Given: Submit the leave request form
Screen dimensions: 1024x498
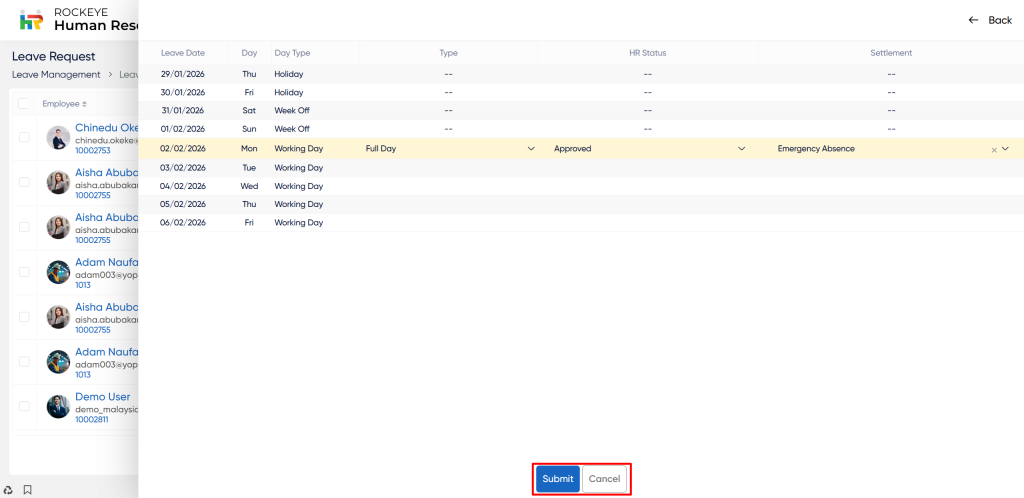Looking at the screenshot, I should tap(557, 479).
